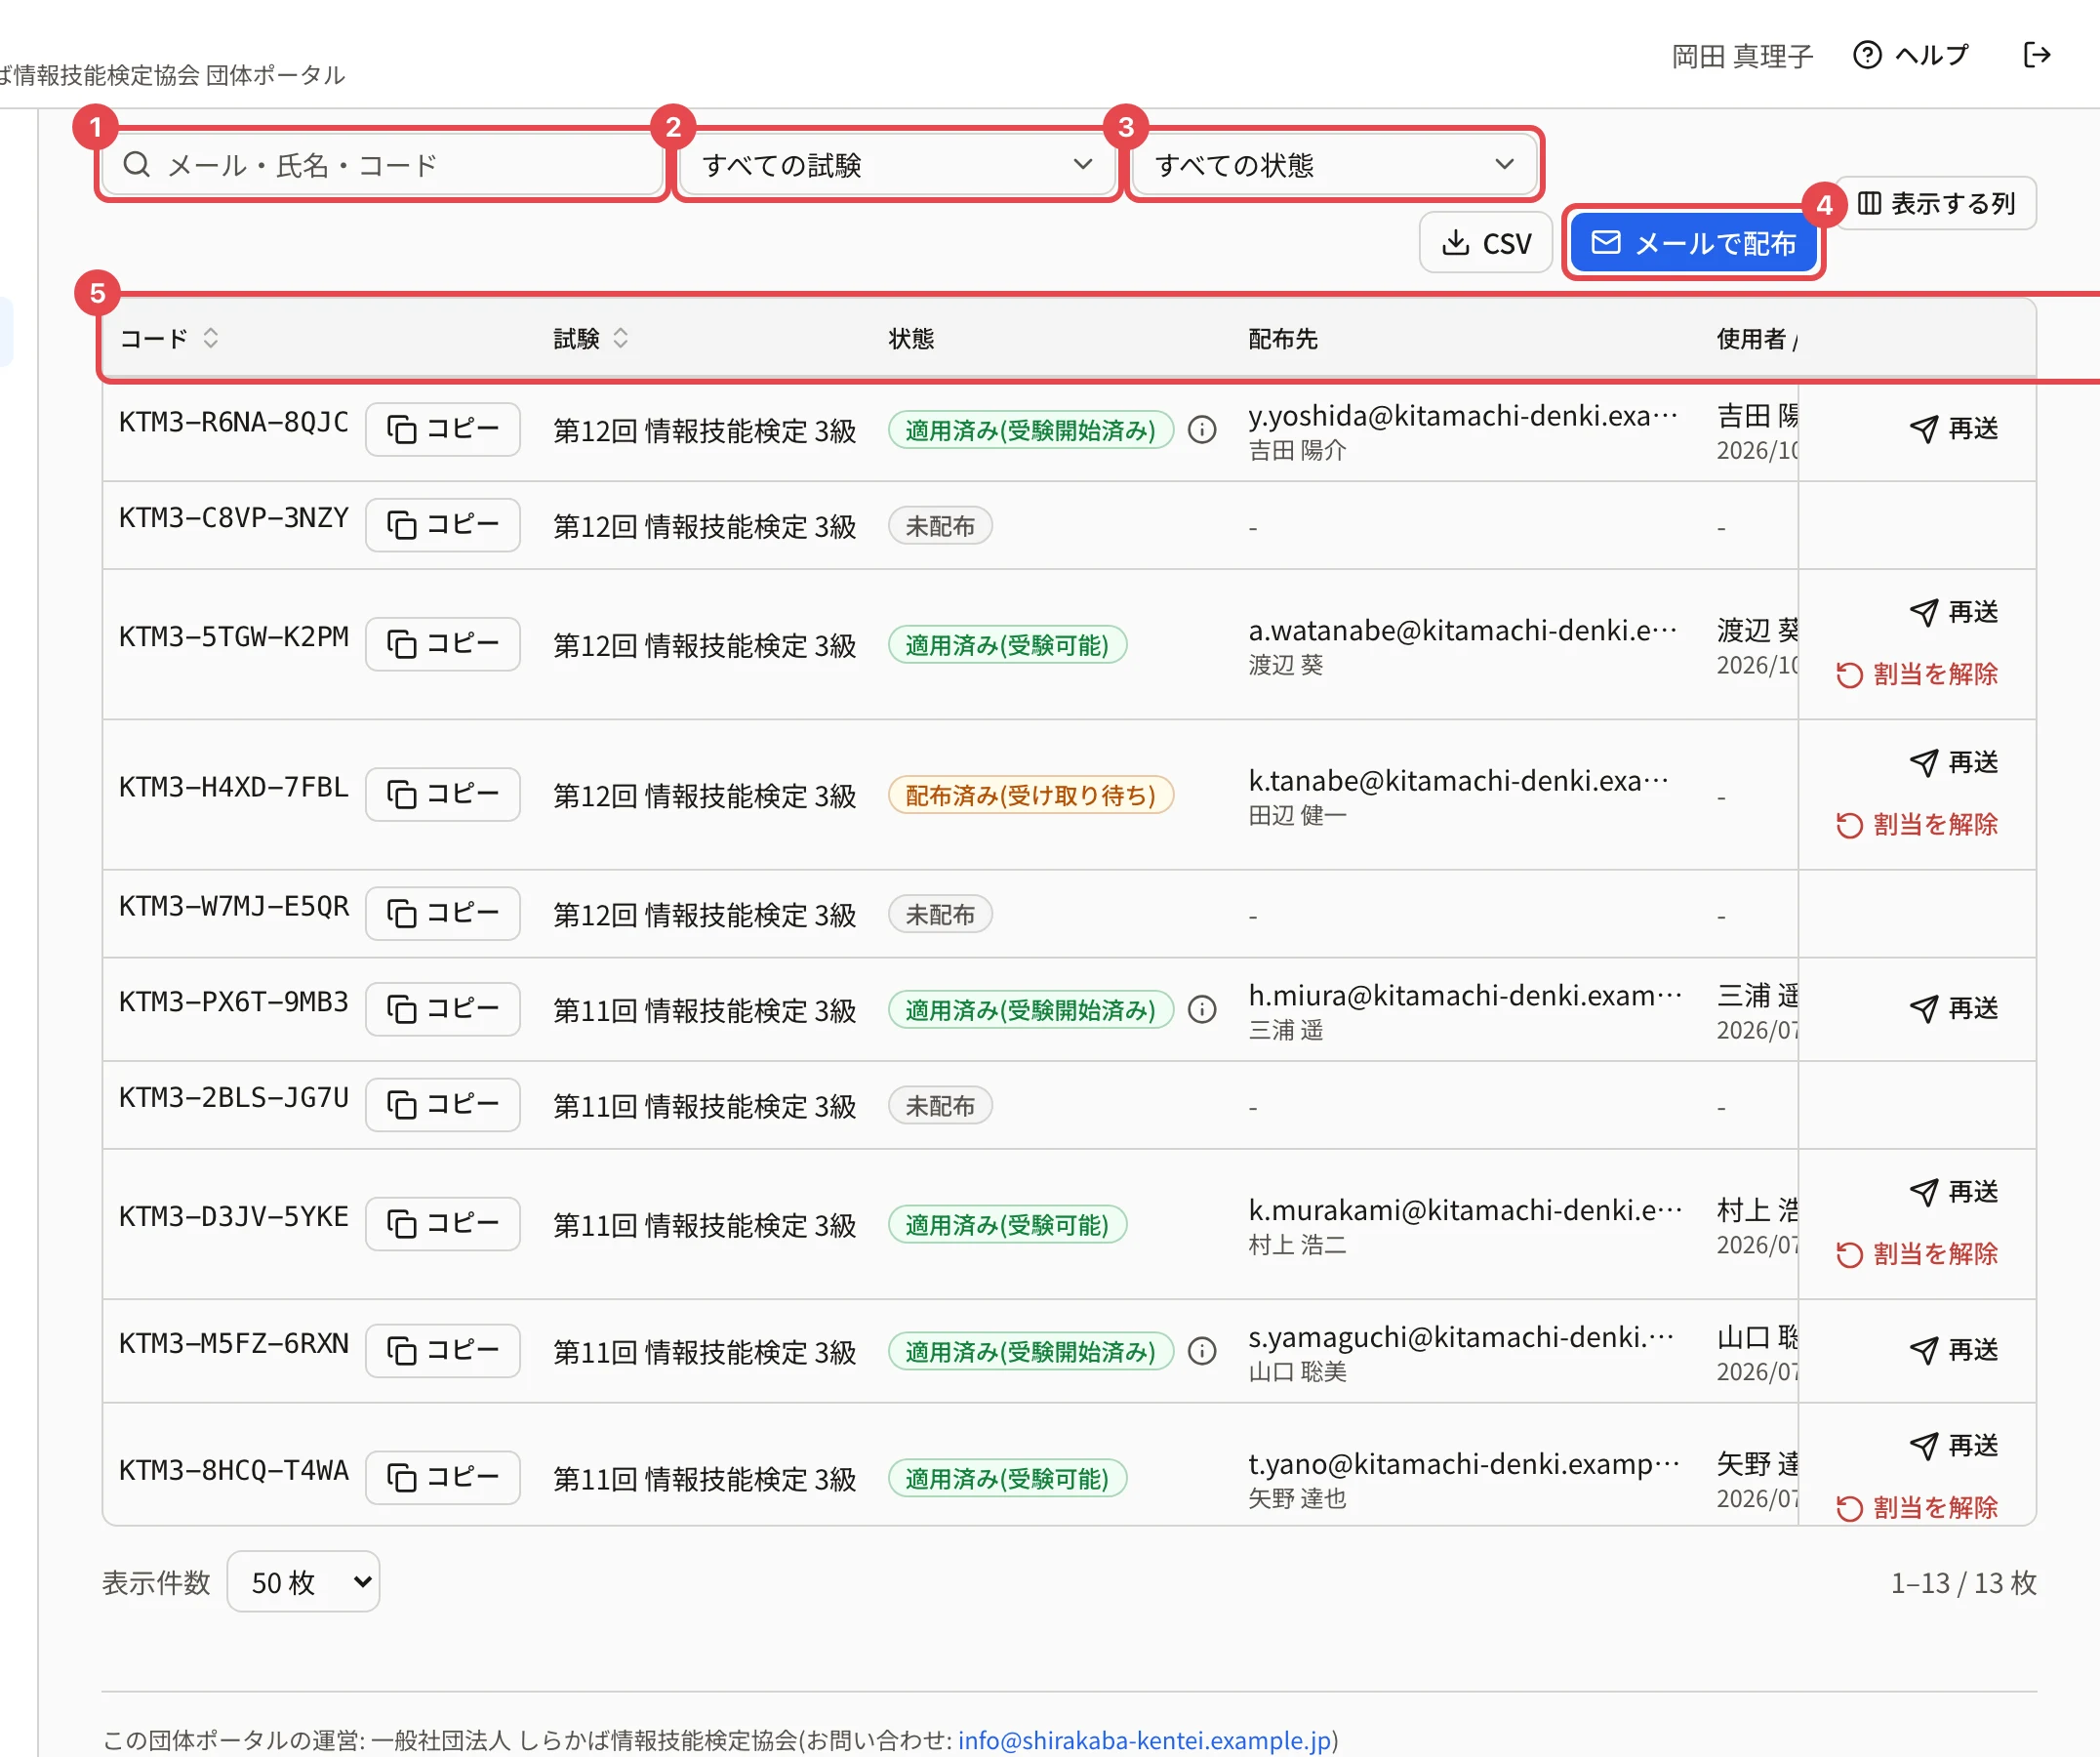
Task: Click 割当を解除 for t.yano row
Action: pos(1917,1508)
